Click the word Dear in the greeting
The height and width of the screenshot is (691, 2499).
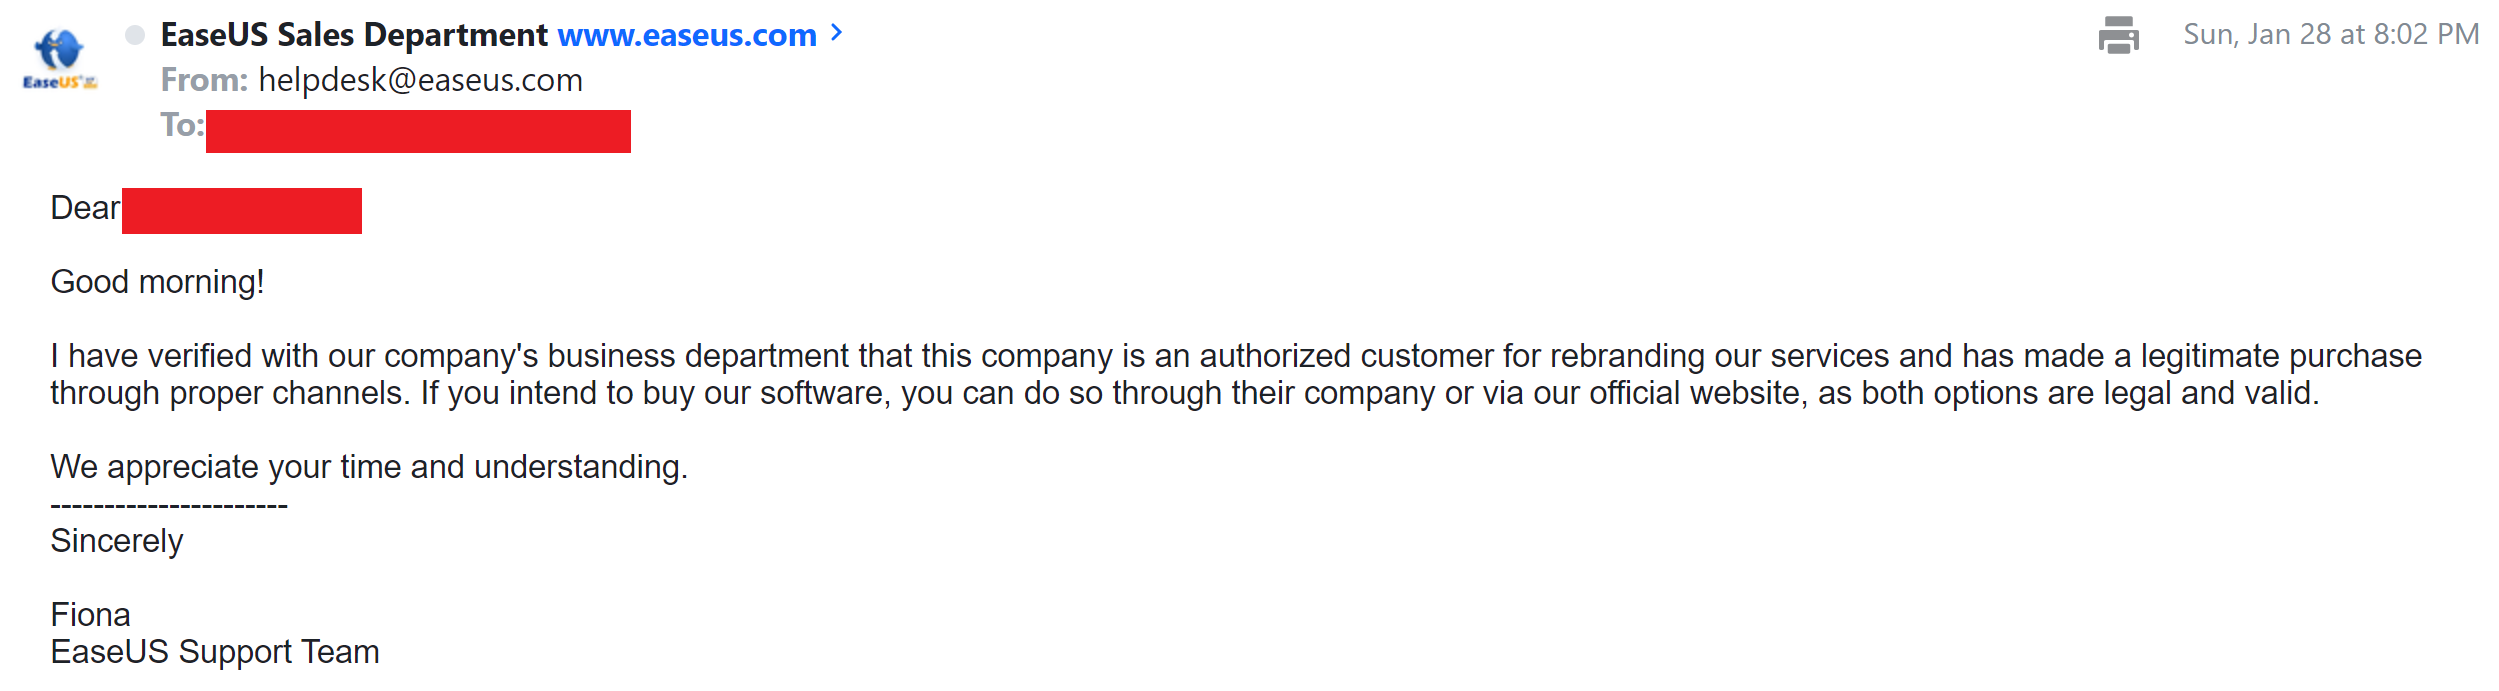click(x=85, y=208)
